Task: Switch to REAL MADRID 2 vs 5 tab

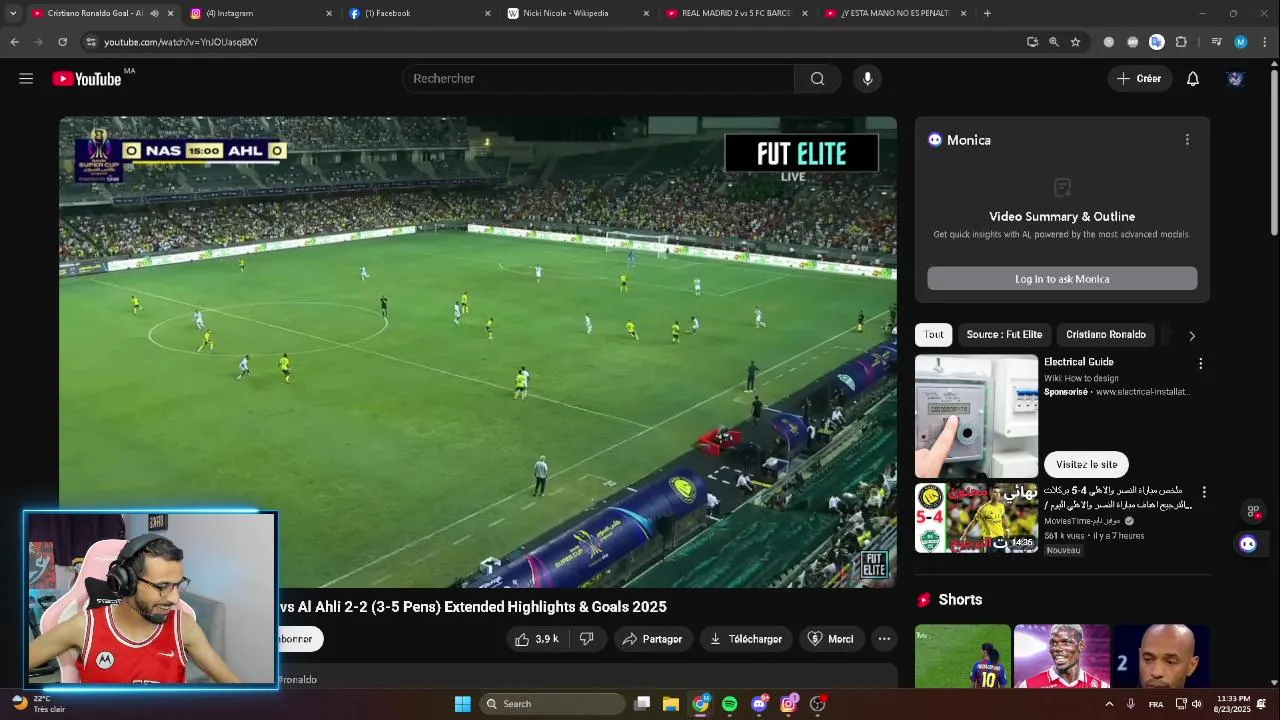Action: pos(735,13)
